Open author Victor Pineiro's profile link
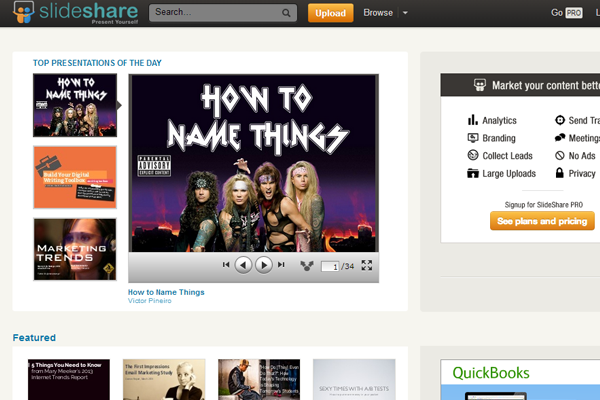 pos(150,301)
